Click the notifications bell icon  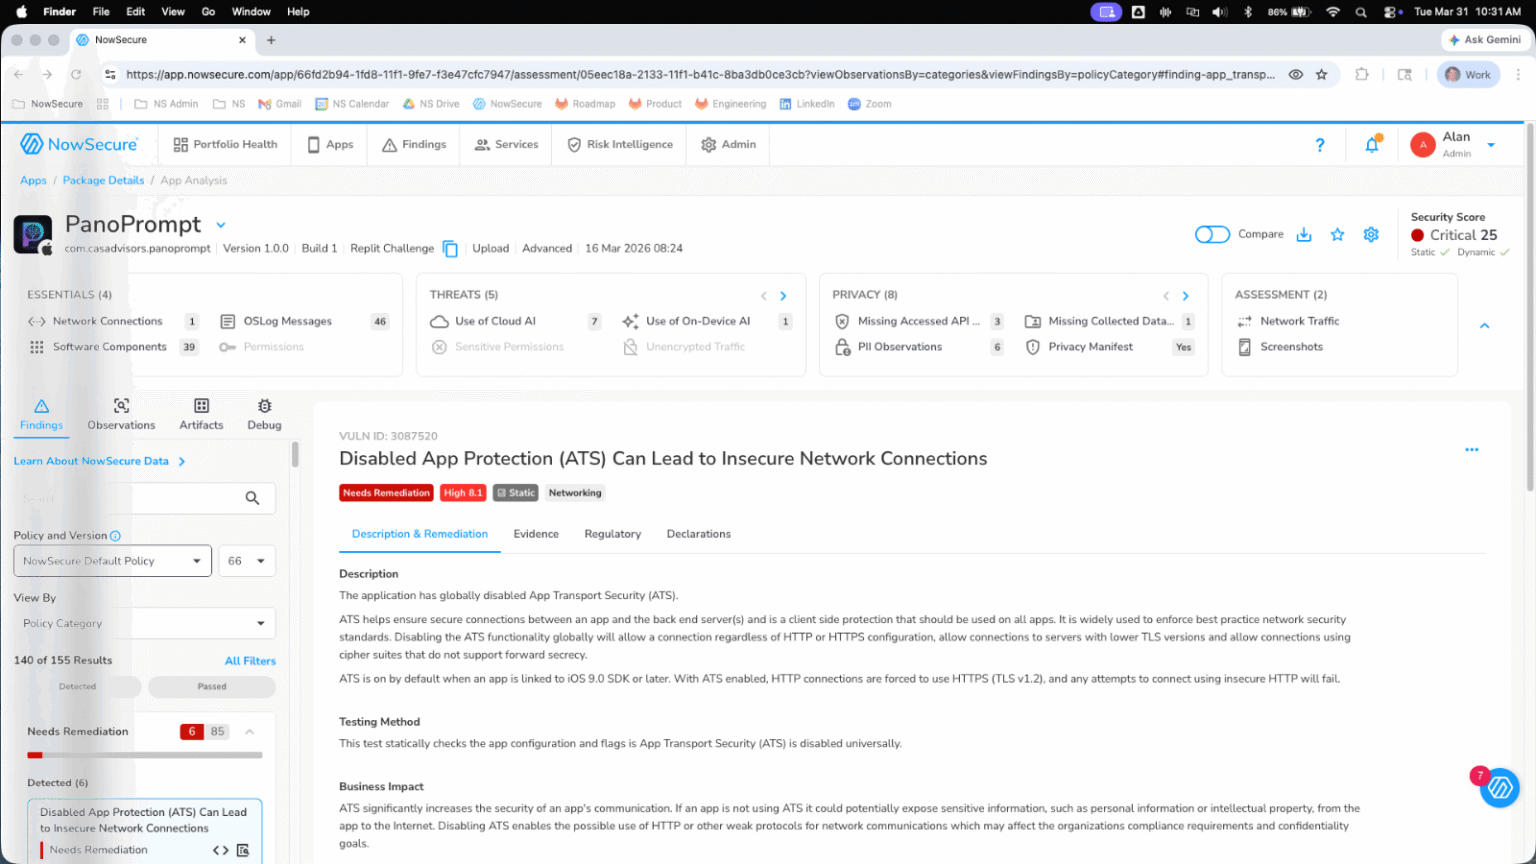point(1372,145)
